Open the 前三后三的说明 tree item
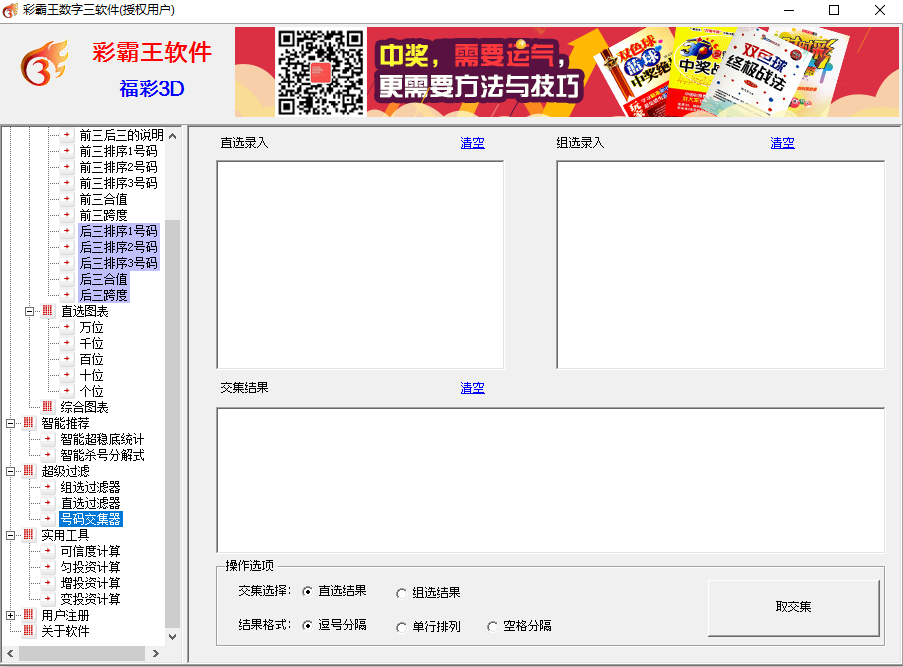The width and height of the screenshot is (903, 667). pyautogui.click(x=122, y=135)
